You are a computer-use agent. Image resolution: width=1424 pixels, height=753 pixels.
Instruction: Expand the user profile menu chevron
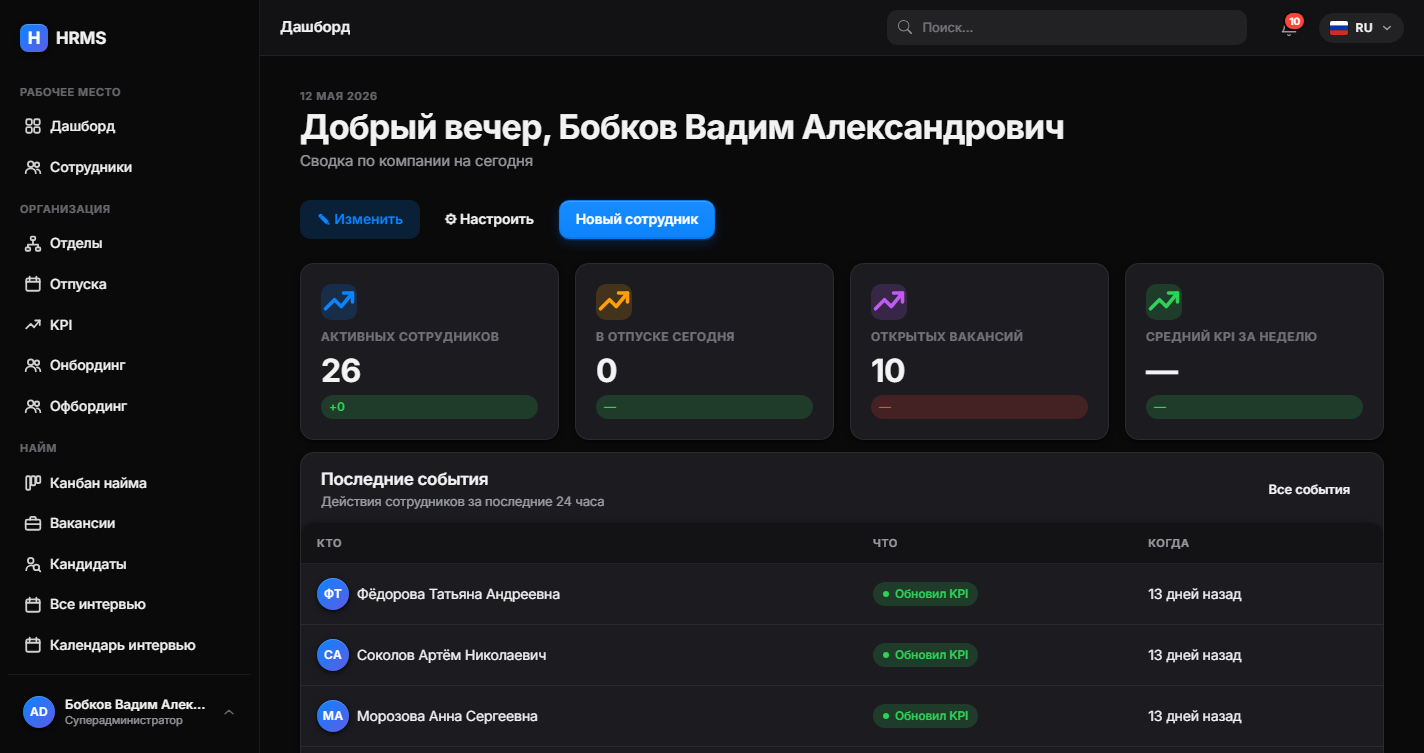point(228,712)
